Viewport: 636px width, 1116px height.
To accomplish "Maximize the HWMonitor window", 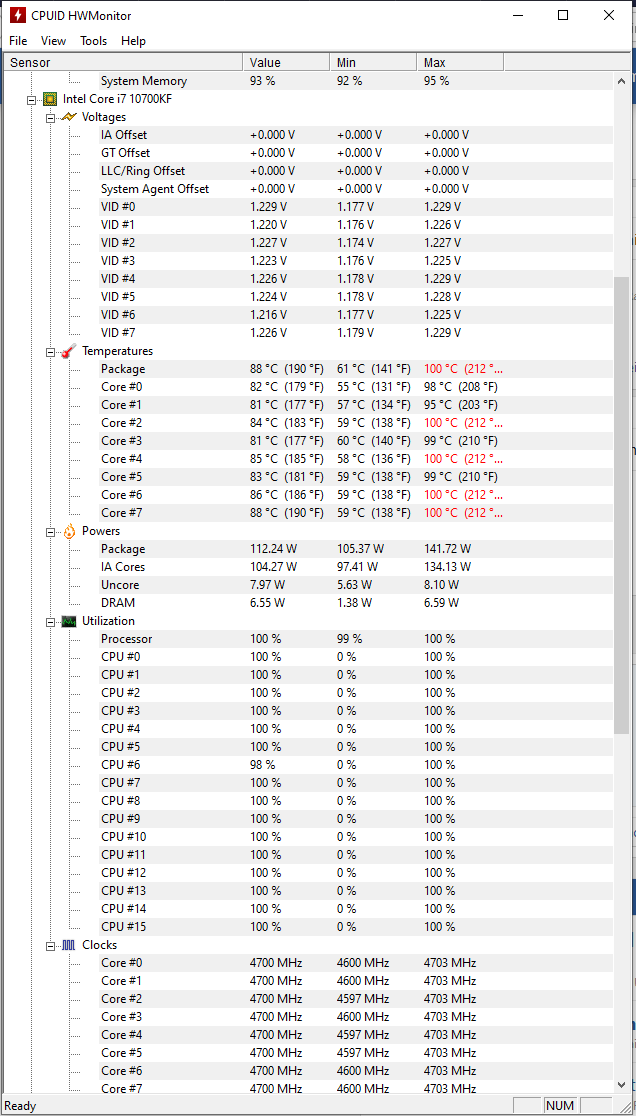I will pyautogui.click(x=563, y=15).
